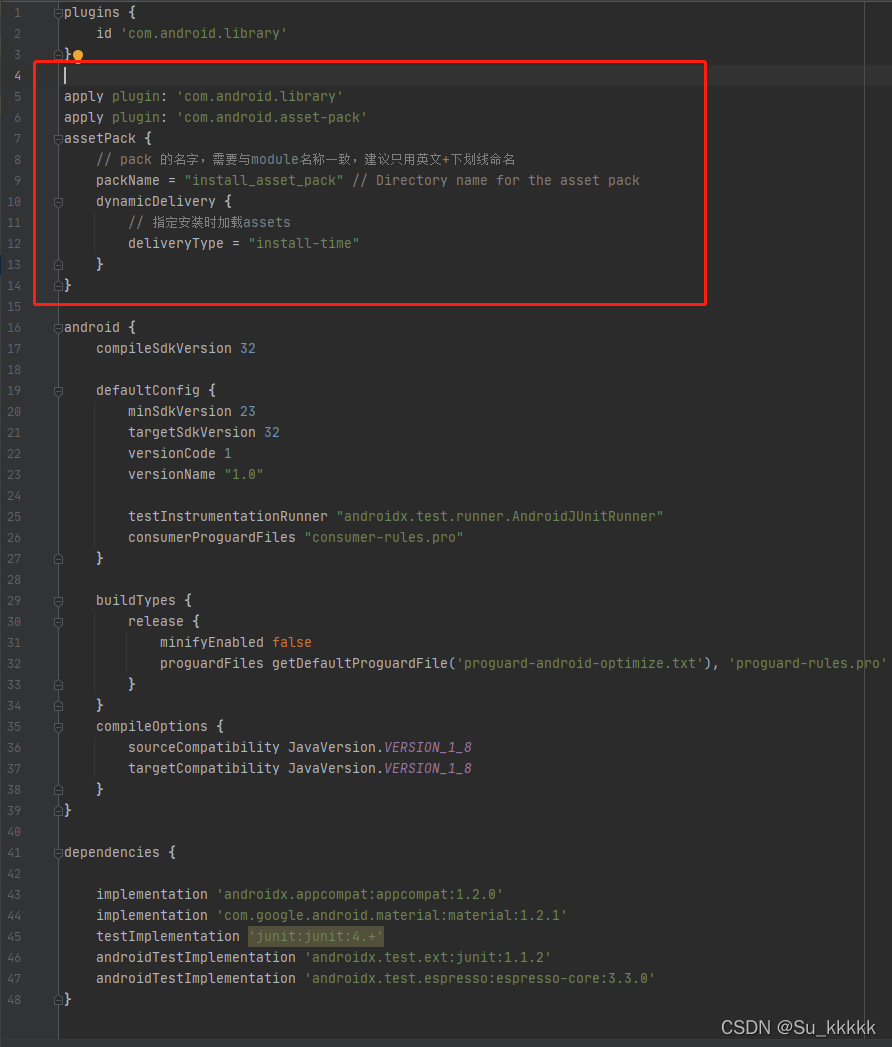Collapse the android block fold marker
The height and width of the screenshot is (1047, 892).
[x=59, y=328]
